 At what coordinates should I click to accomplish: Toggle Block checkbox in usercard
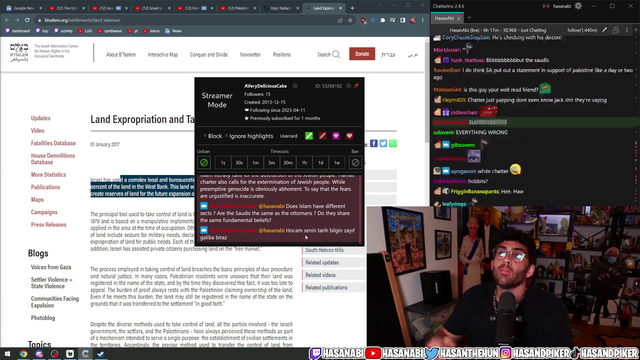click(x=213, y=136)
